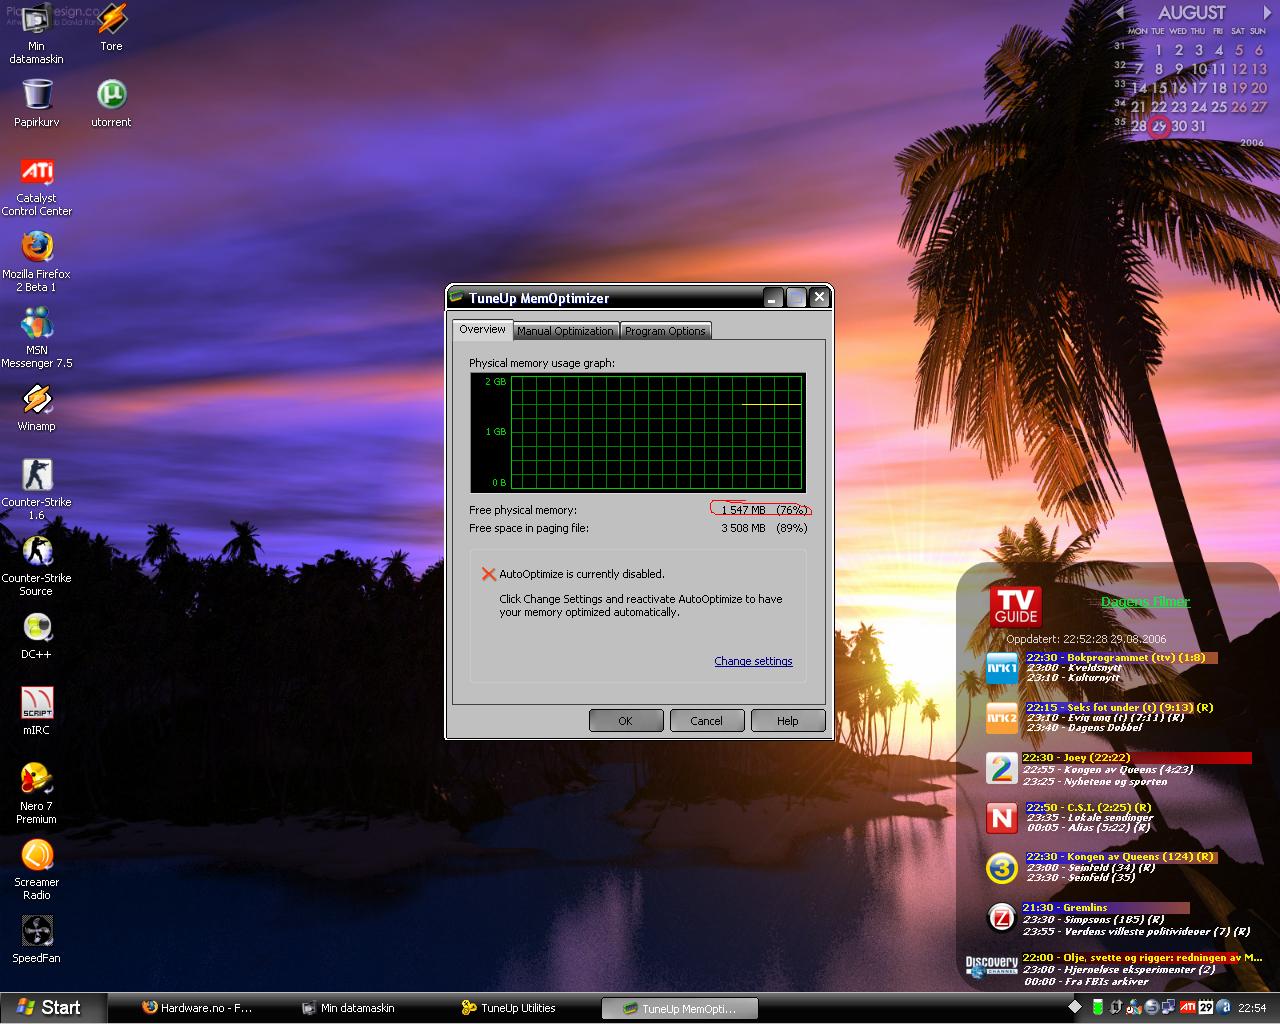Launch Winamp from the desktop
This screenshot has height=1024, width=1280.
tap(37, 407)
